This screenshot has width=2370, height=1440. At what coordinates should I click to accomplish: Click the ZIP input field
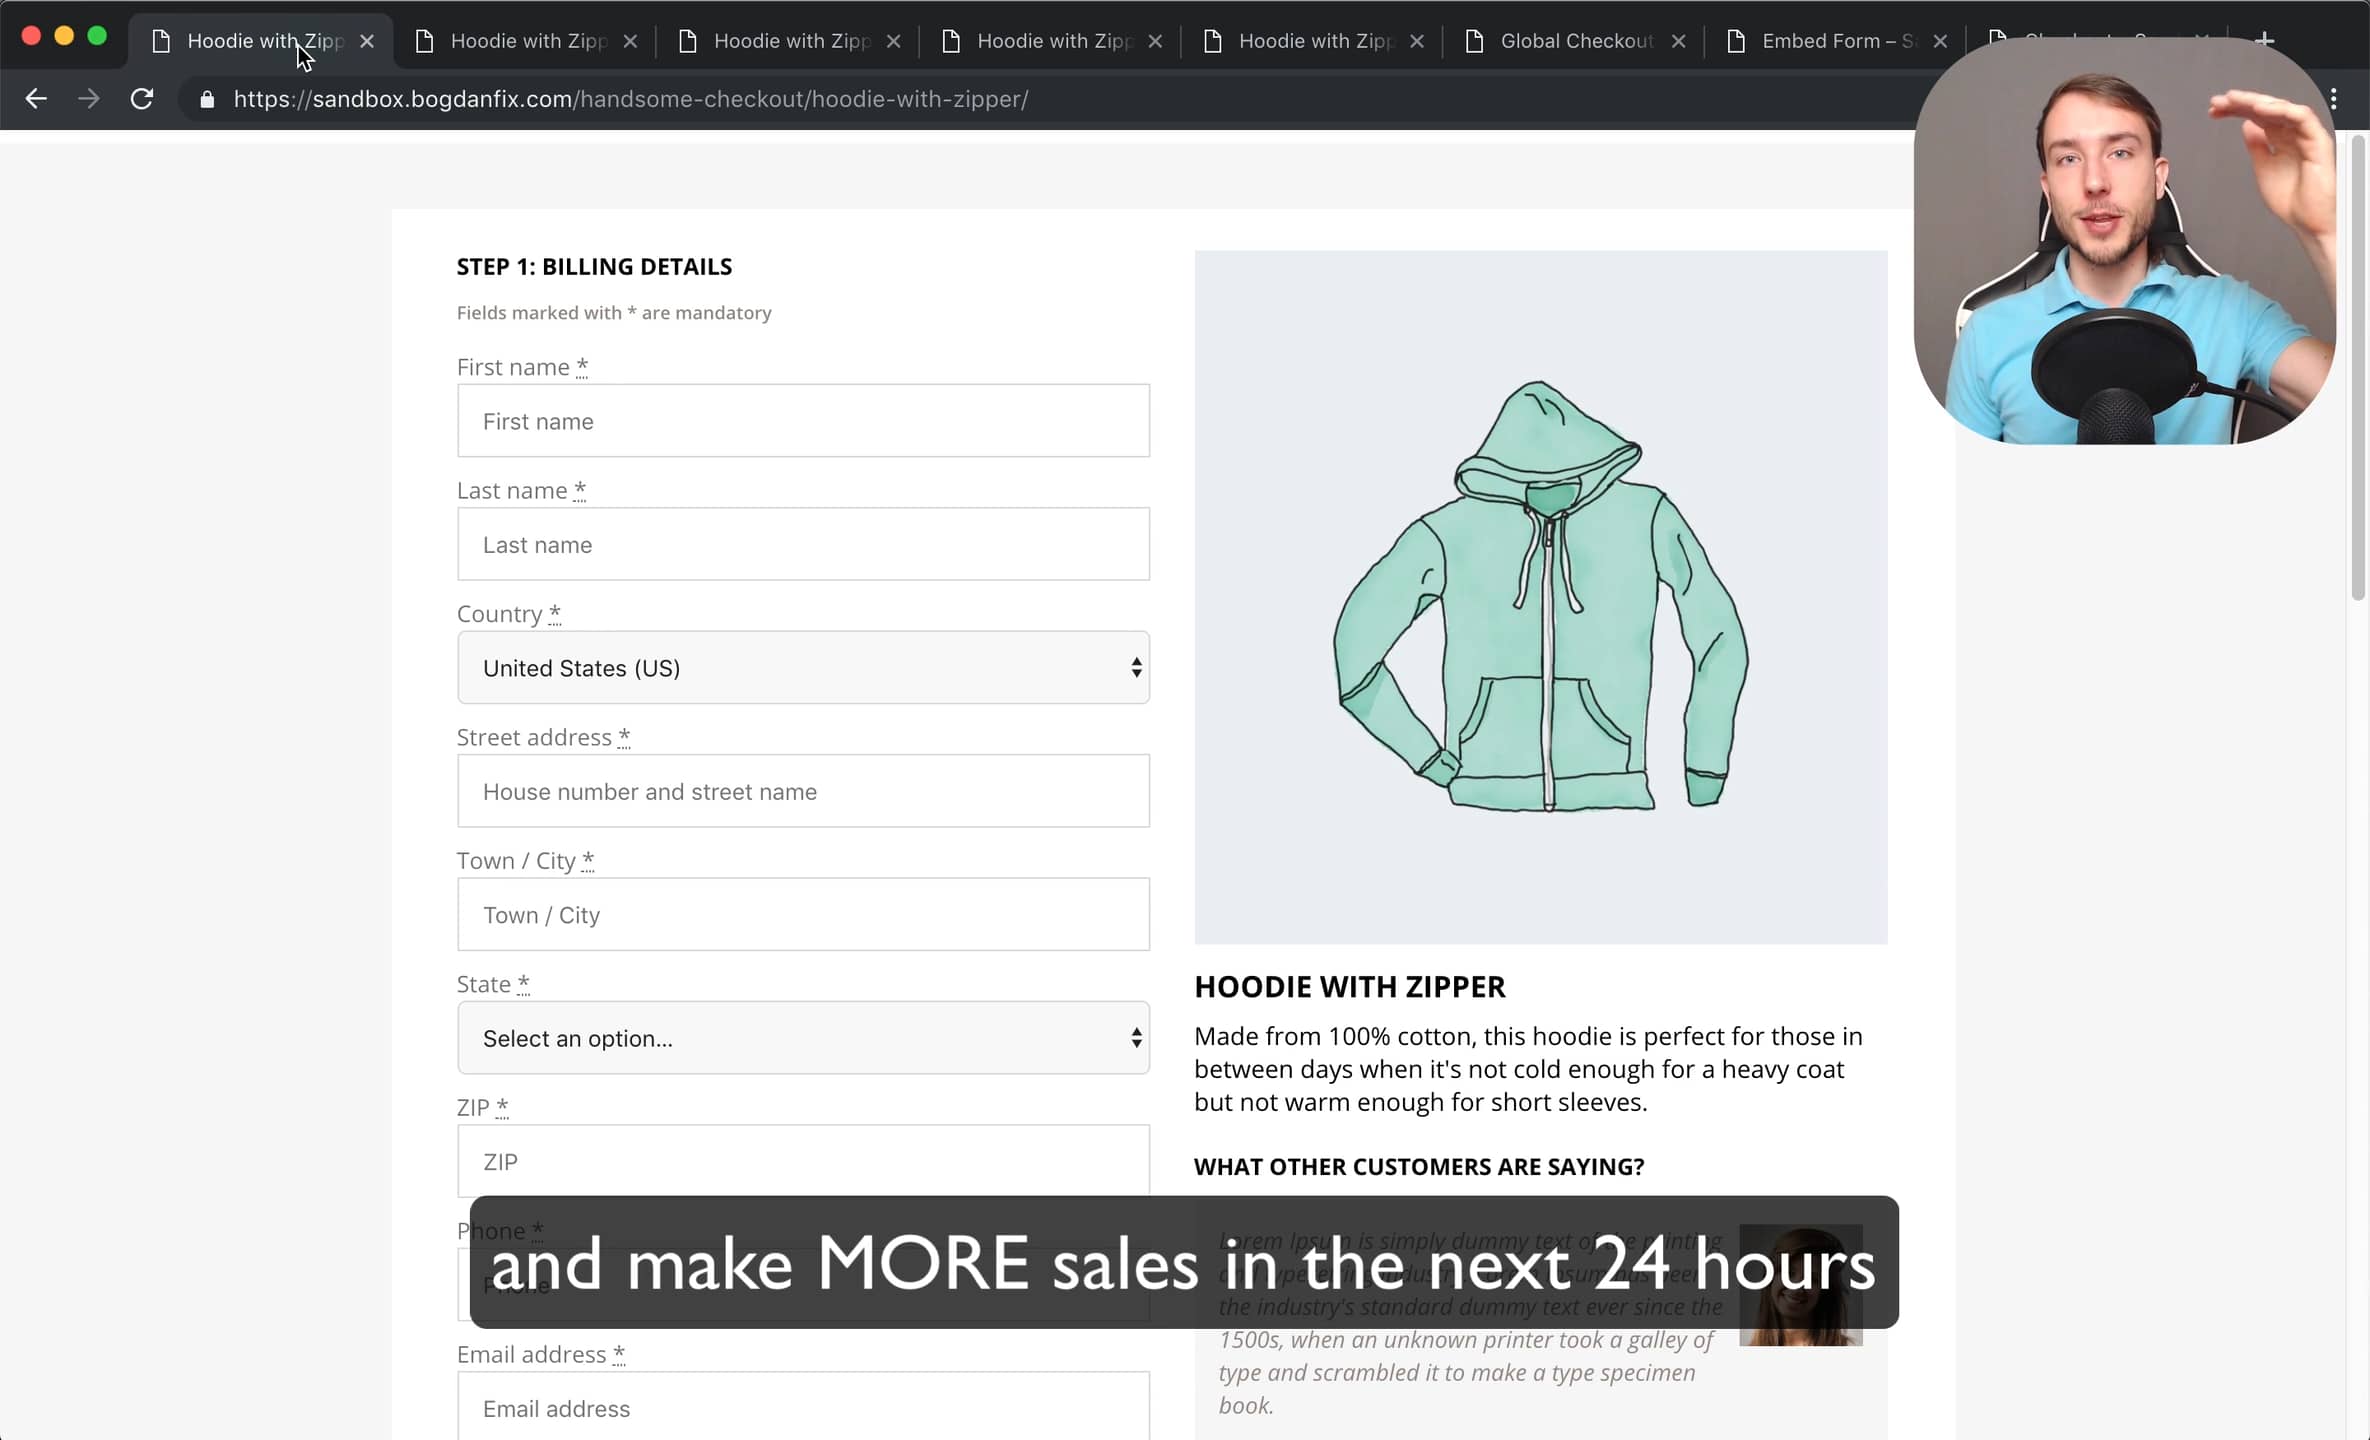(x=803, y=1160)
